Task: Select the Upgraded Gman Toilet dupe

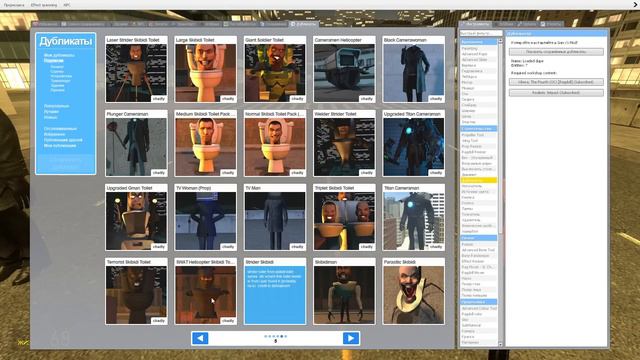Action: (136, 217)
